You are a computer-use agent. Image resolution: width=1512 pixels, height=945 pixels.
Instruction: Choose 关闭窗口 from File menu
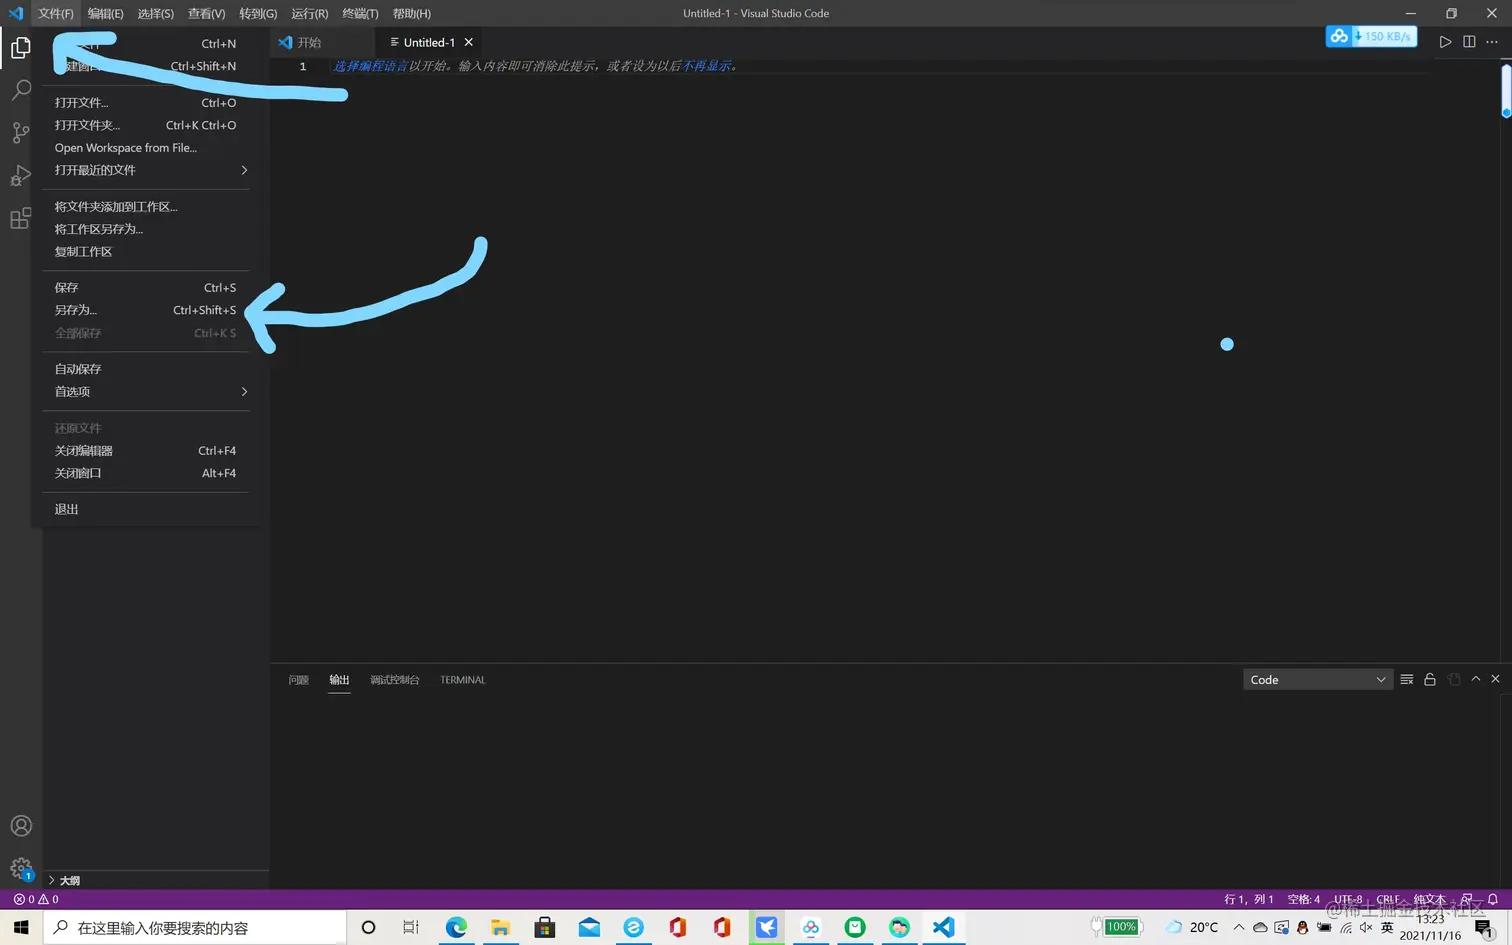coord(146,473)
